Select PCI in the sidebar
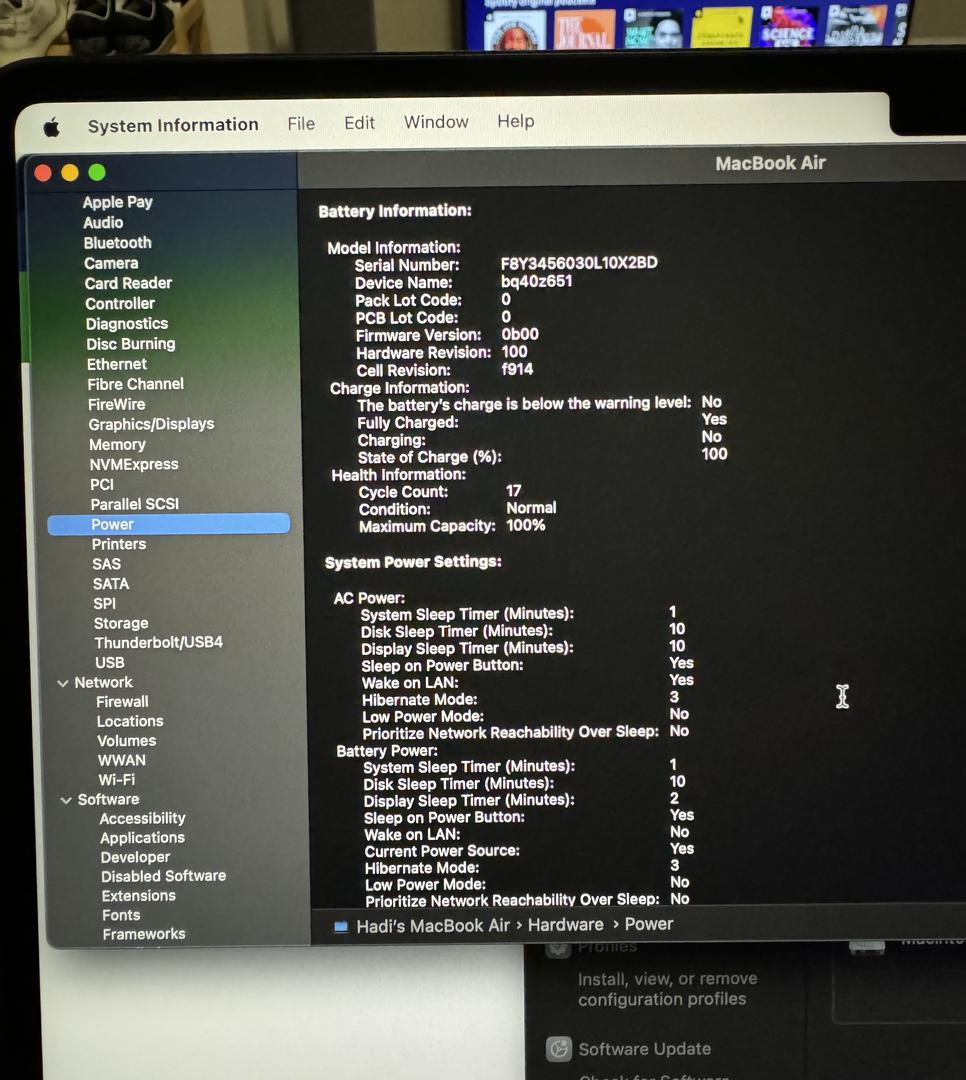The image size is (966, 1080). pos(102,484)
